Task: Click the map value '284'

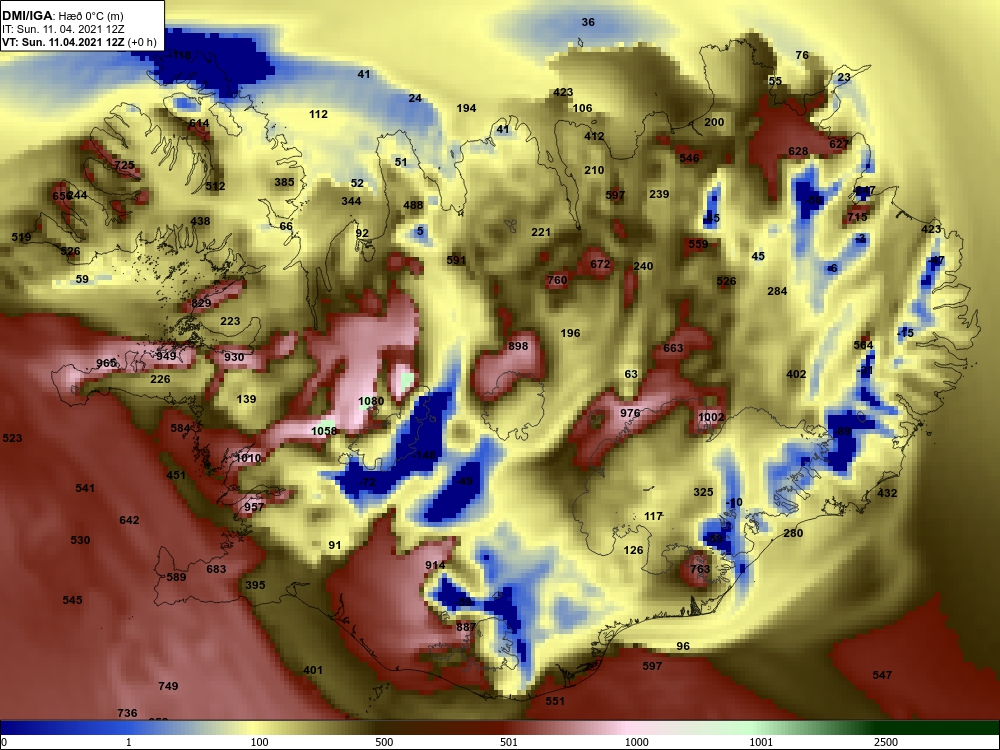Action: click(x=777, y=291)
